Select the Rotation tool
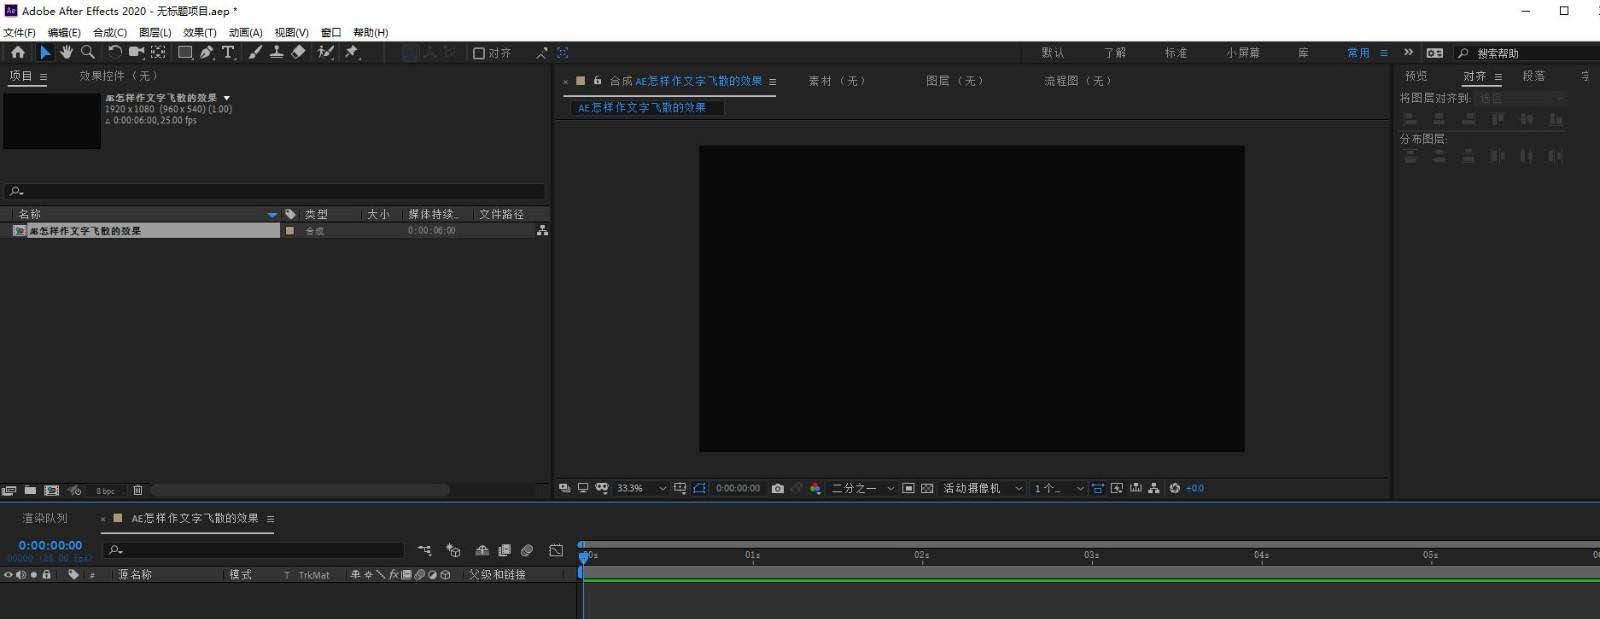The width and height of the screenshot is (1600, 619). [x=115, y=52]
